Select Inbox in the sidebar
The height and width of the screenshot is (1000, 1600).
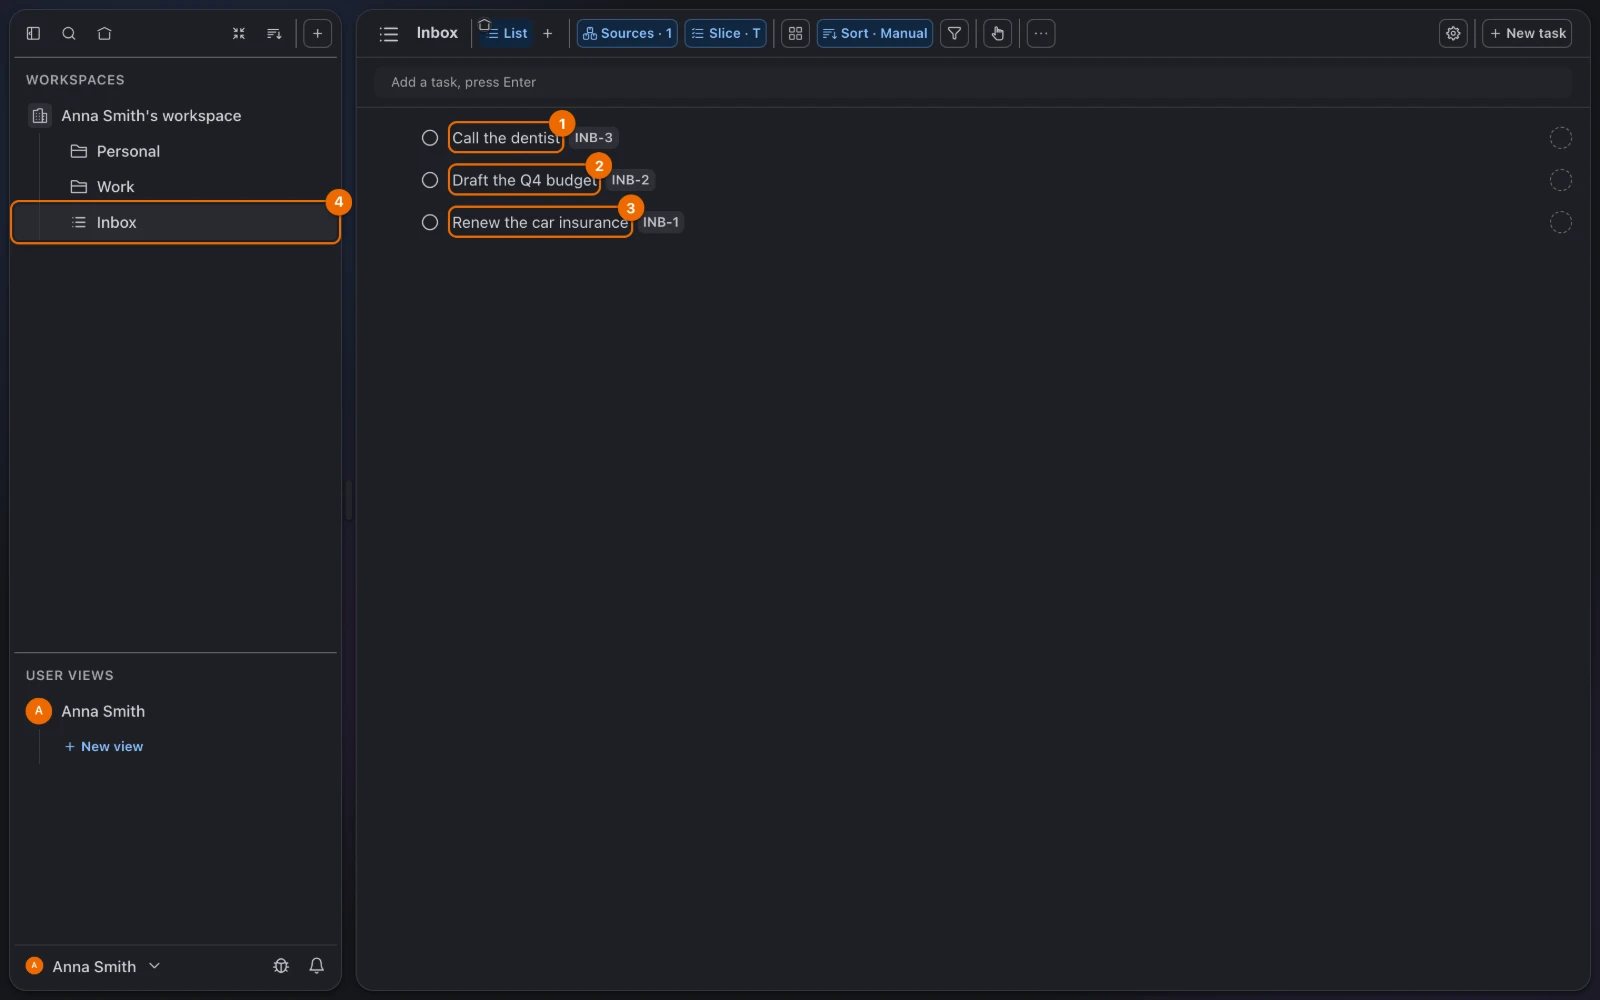[x=175, y=222]
